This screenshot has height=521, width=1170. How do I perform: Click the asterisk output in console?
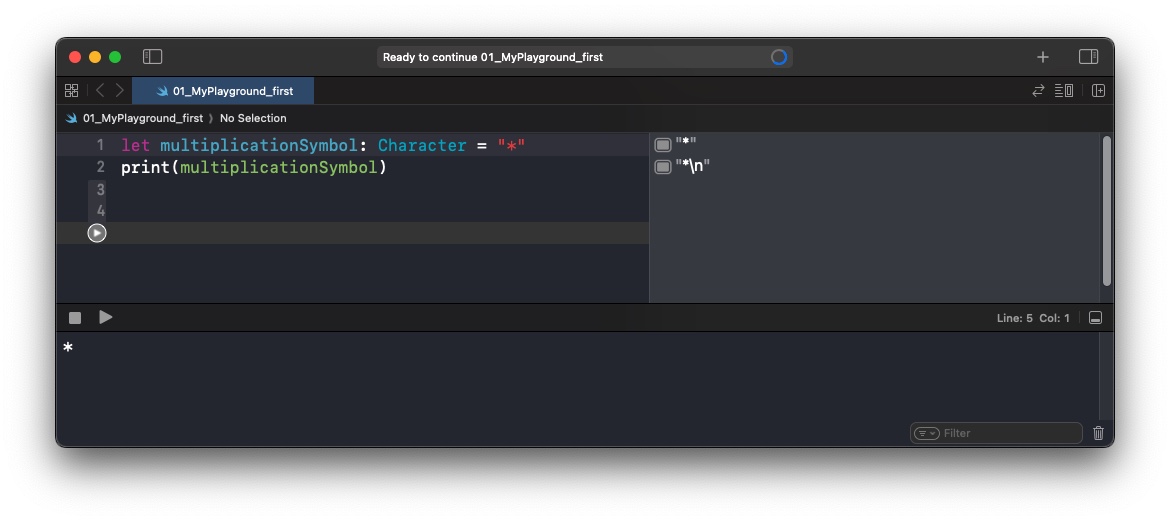(68, 348)
